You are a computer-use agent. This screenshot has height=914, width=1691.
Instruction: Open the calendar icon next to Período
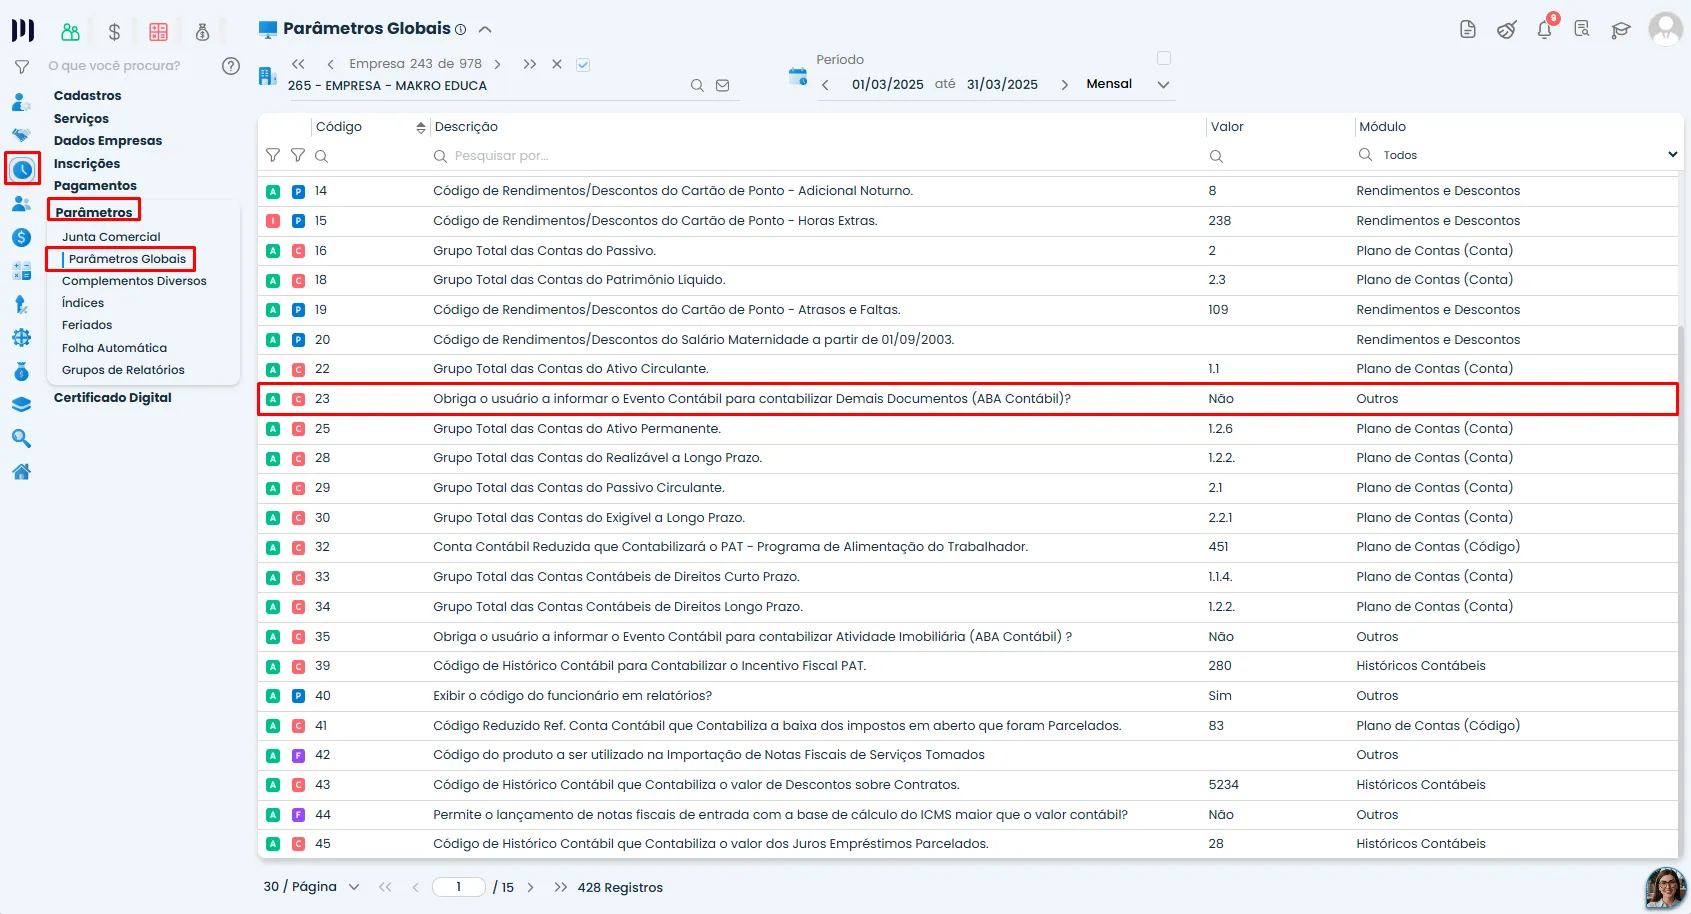pos(798,76)
